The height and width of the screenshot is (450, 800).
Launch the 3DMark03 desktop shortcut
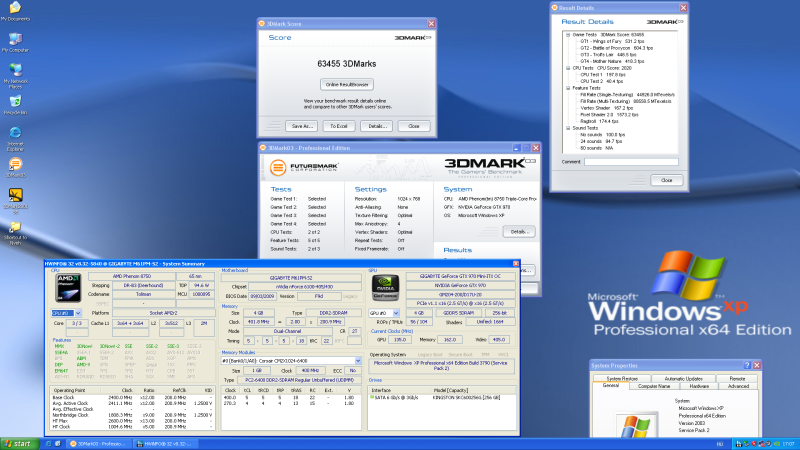click(x=15, y=167)
